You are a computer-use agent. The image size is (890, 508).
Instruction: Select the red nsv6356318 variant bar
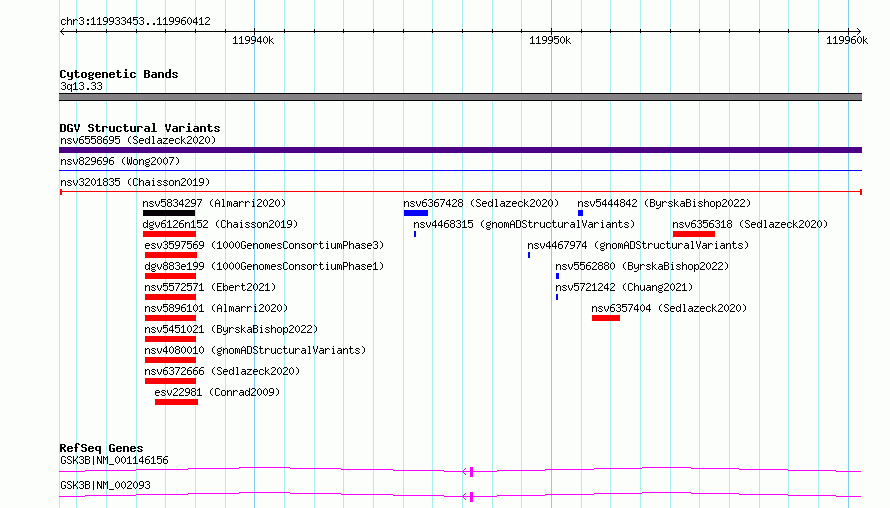(x=694, y=234)
